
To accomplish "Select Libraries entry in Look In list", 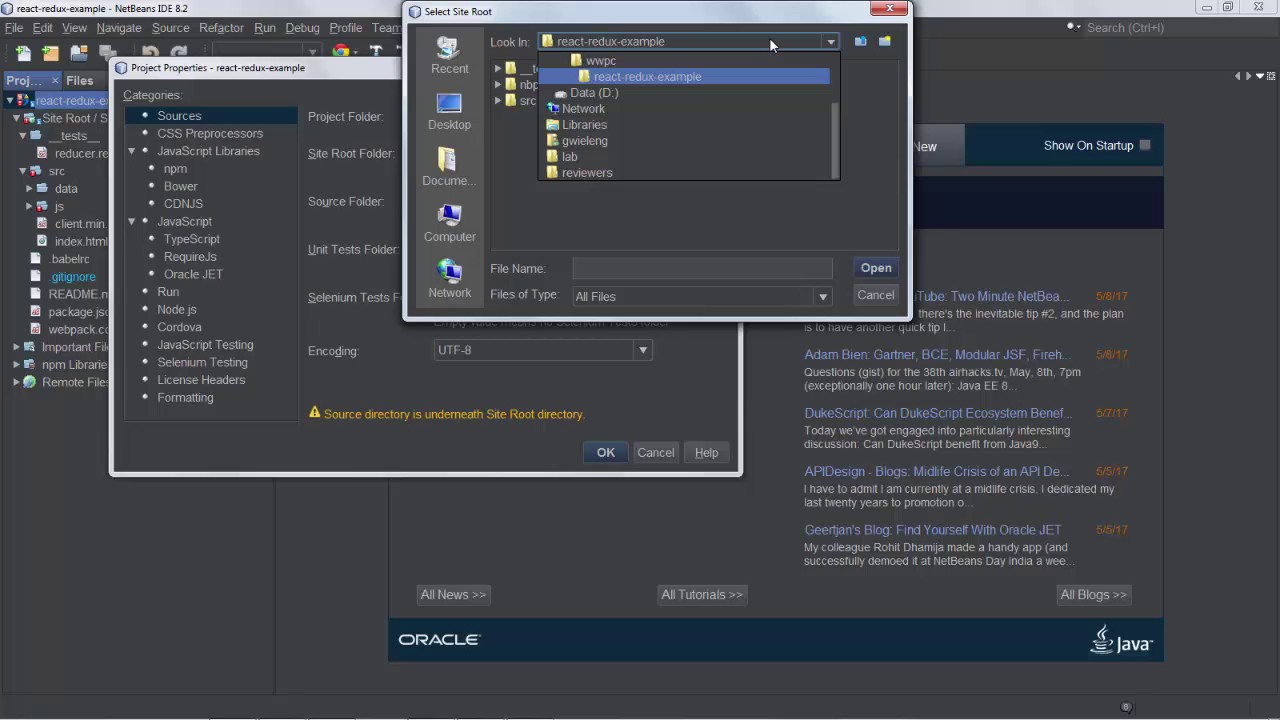I will (x=584, y=125).
